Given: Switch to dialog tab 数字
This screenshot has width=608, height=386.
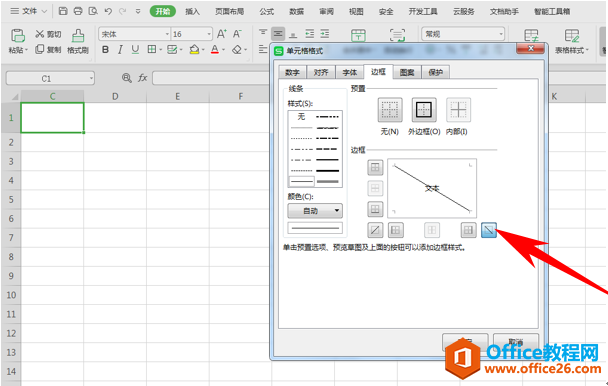Looking at the screenshot, I should tap(292, 72).
